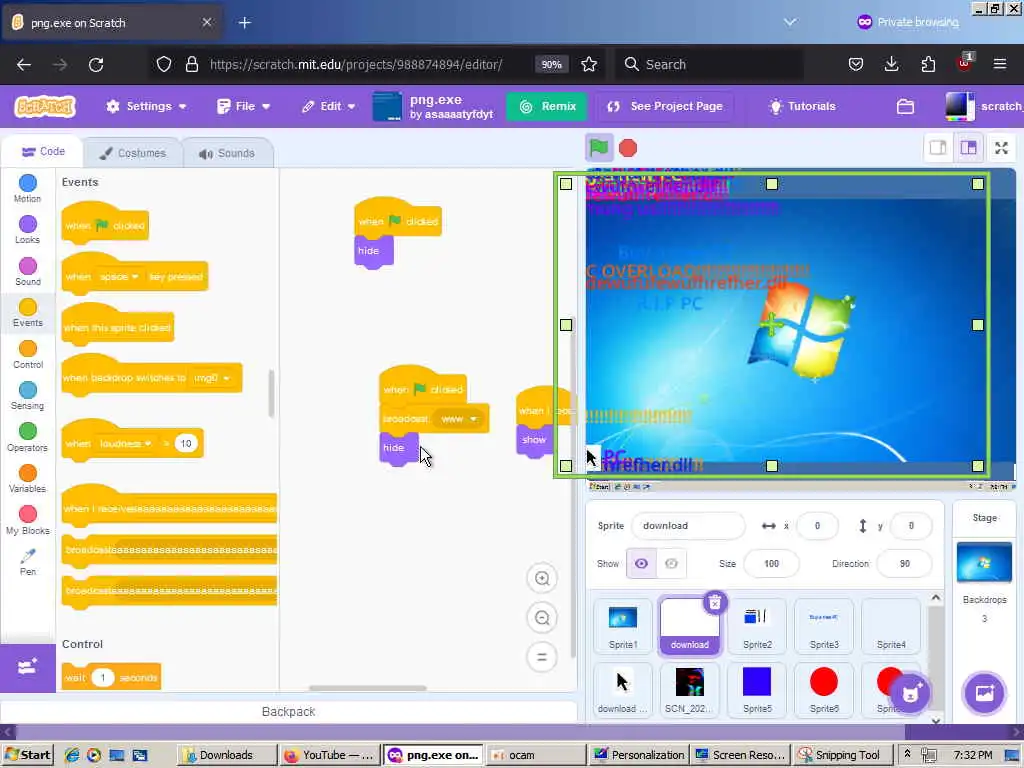Select the Stage backdrop thumbnail

click(x=984, y=562)
